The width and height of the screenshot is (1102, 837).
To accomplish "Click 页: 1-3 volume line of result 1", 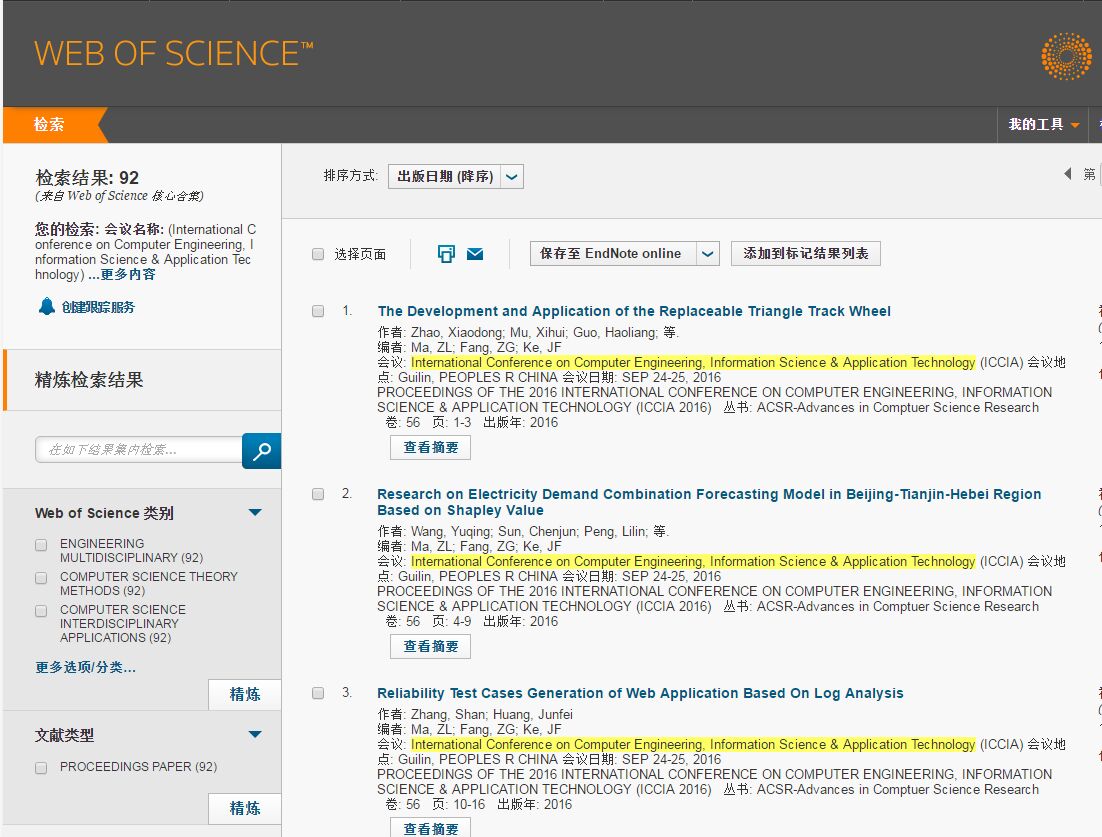I will tap(472, 422).
